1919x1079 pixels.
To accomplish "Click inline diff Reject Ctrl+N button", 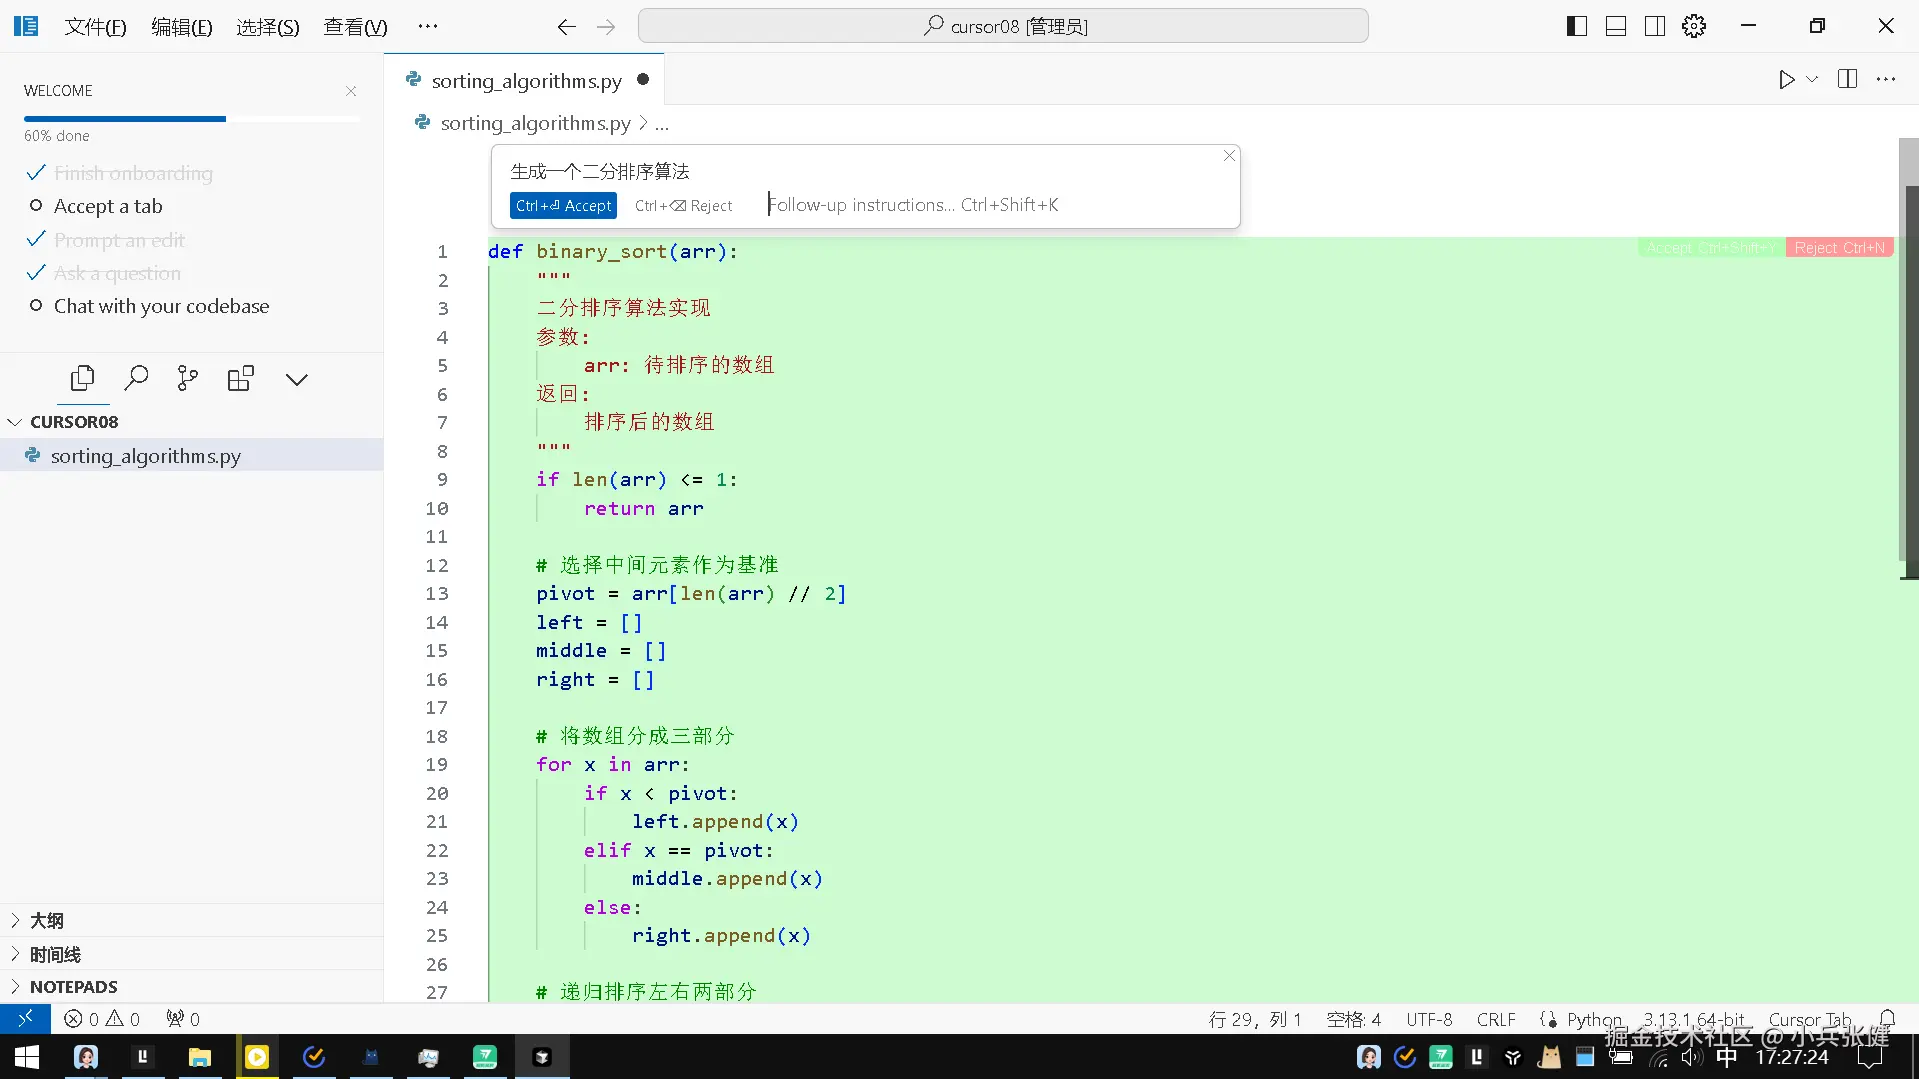I will (x=1839, y=247).
